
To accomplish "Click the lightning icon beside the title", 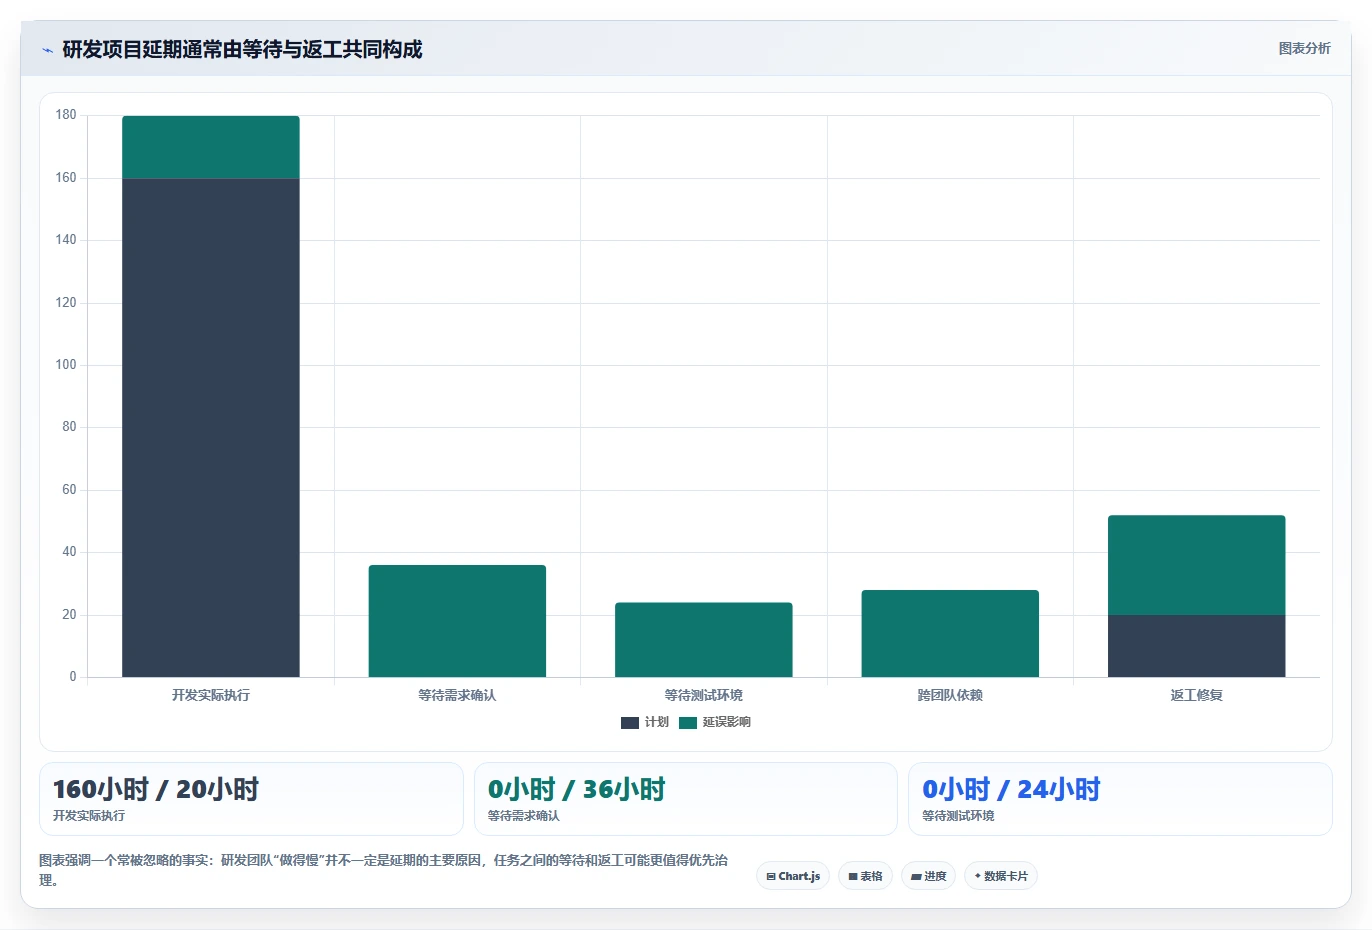I will click(47, 50).
